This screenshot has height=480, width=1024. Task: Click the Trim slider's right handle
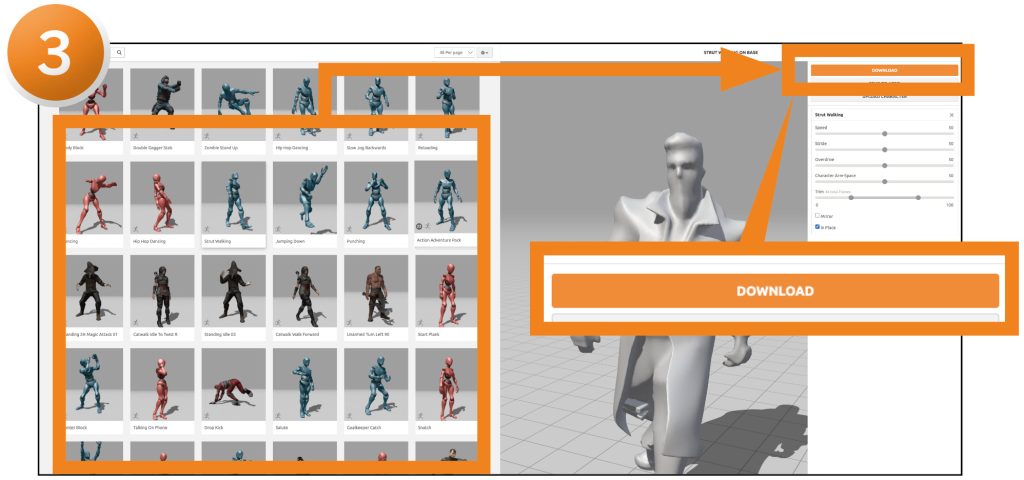click(918, 197)
